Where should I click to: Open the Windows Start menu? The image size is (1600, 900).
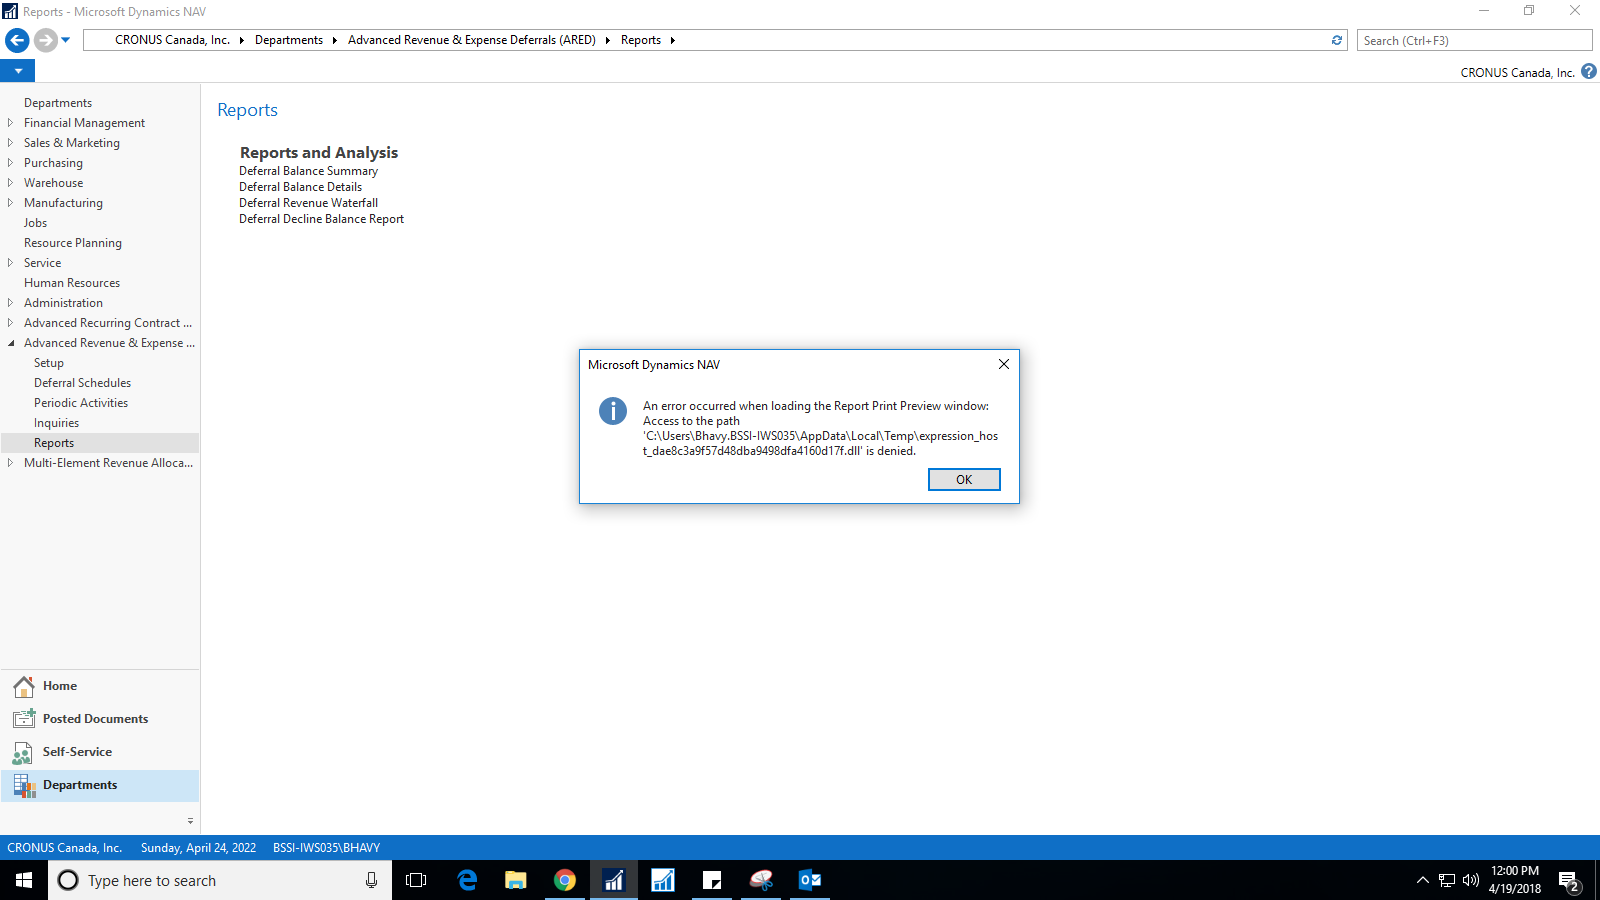pos(24,880)
